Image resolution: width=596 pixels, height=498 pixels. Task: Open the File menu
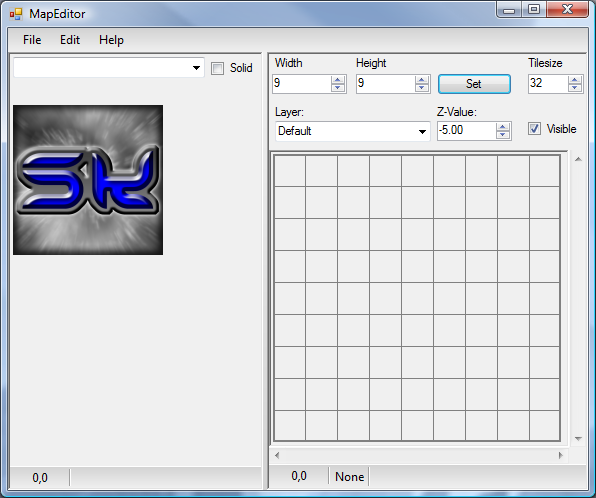(x=32, y=40)
